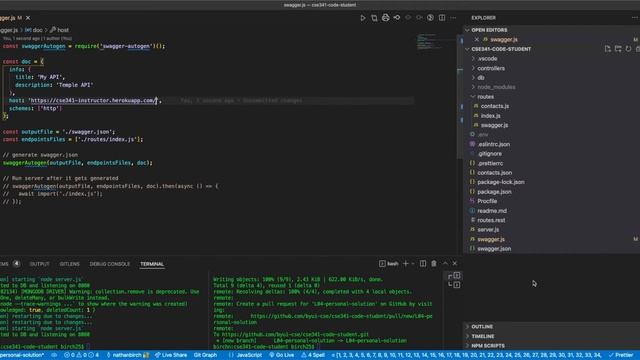
Task: Launch a new terminal with plus icon
Action: 406,264
